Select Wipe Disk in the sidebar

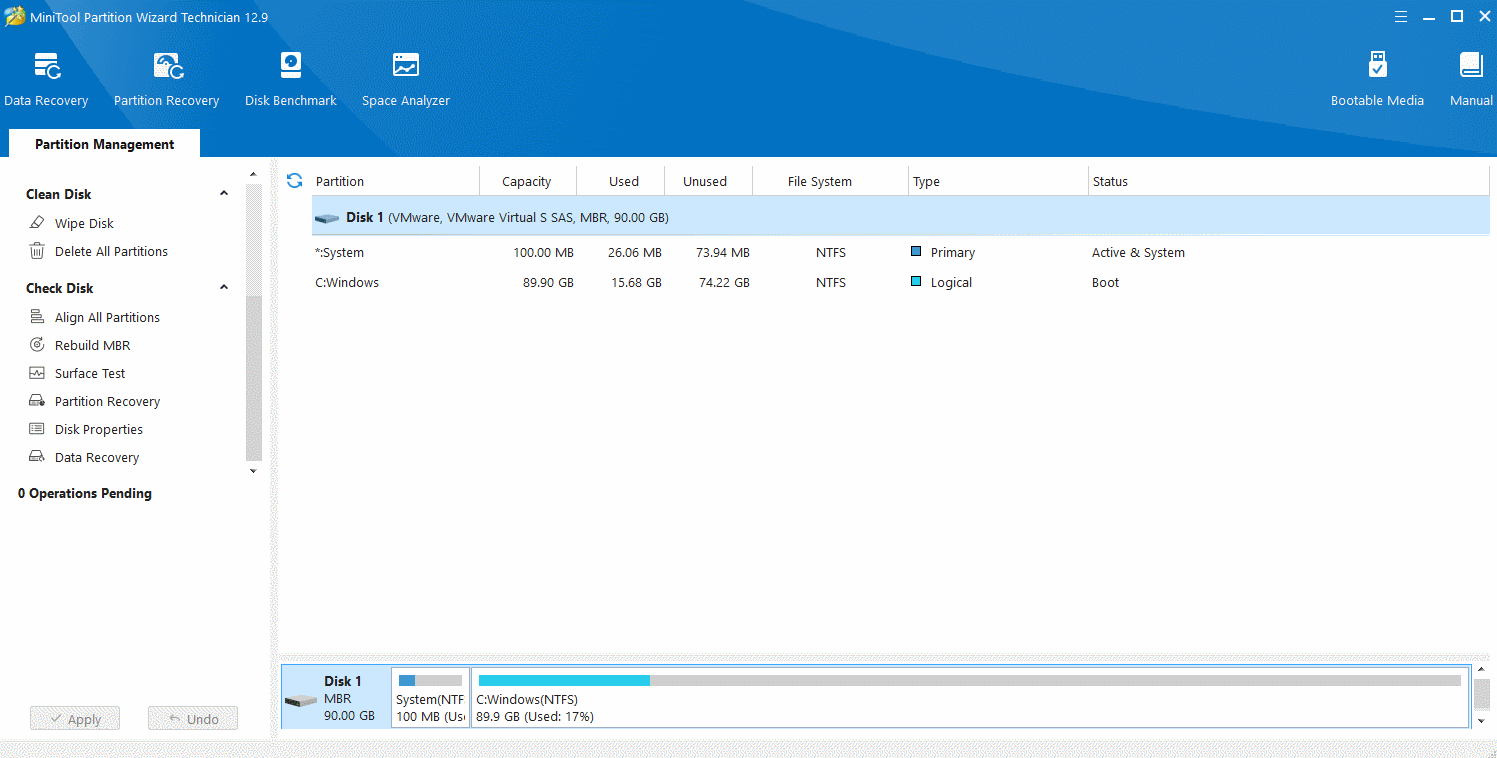[x=84, y=224]
